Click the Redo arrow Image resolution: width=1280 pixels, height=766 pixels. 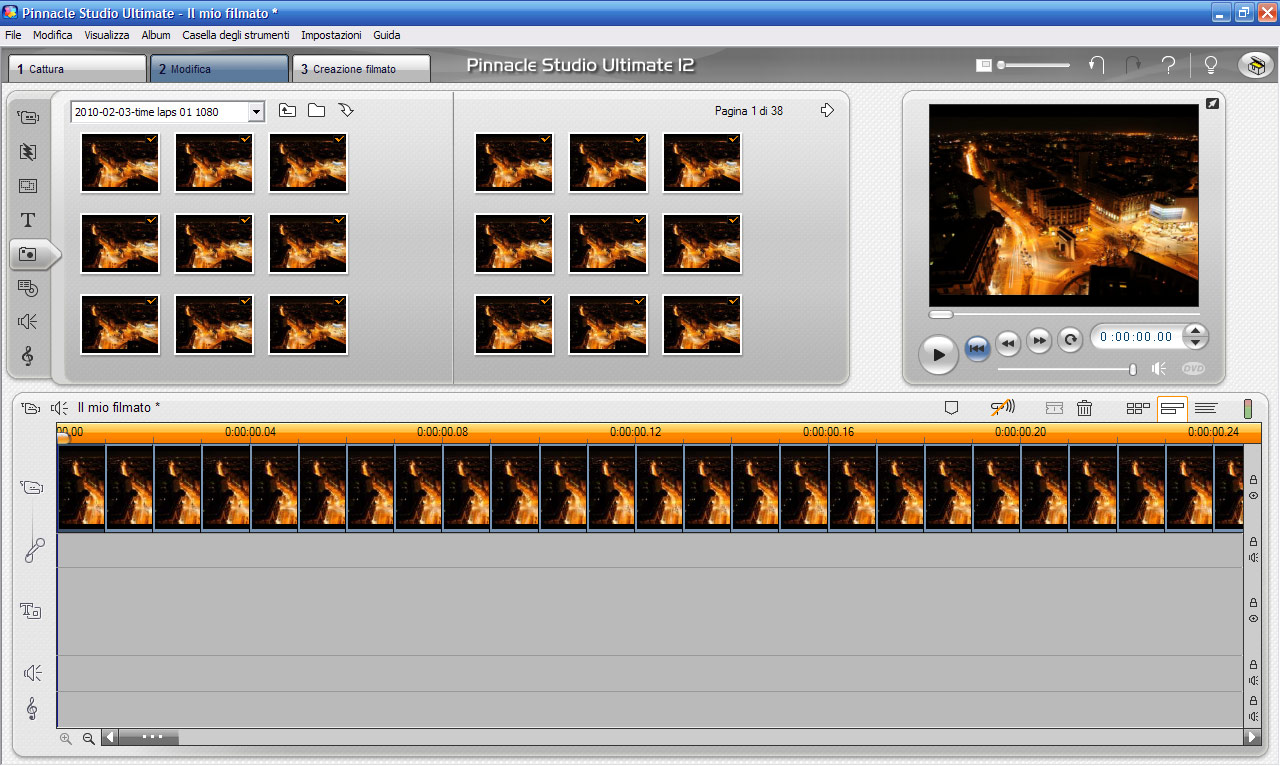[x=1133, y=66]
